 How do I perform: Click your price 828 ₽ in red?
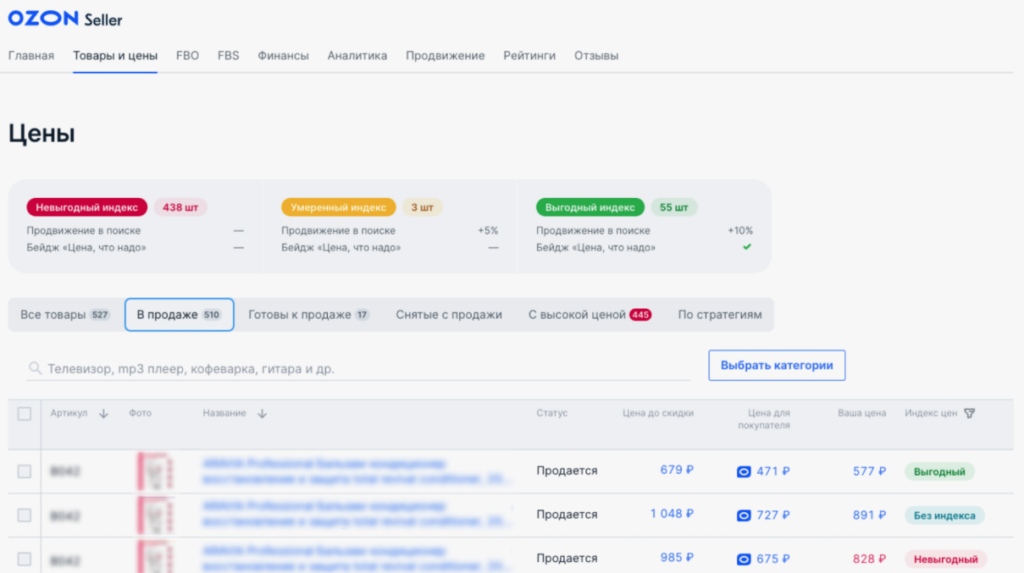coord(869,559)
